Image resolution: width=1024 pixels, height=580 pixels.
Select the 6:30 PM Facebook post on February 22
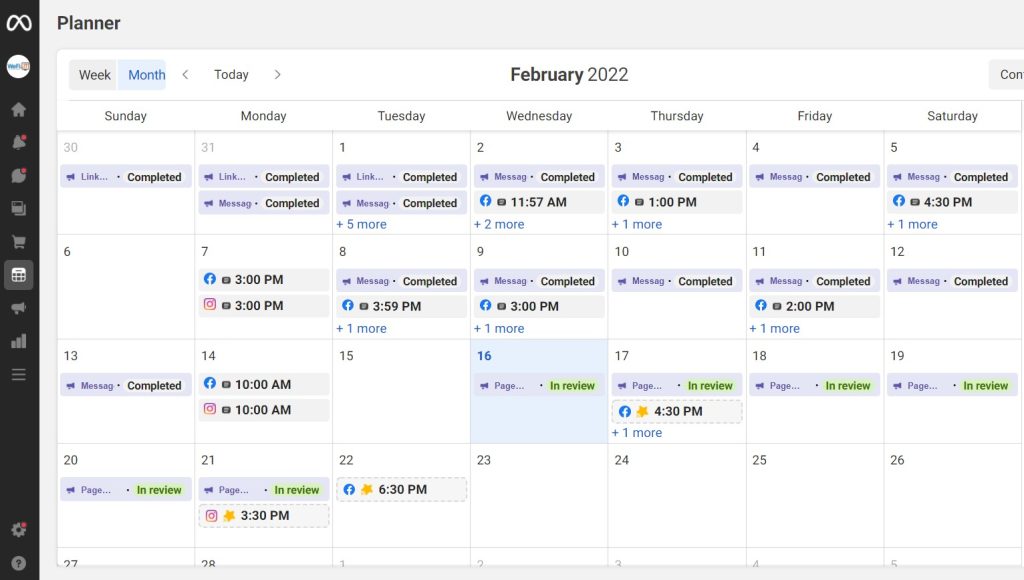(x=401, y=489)
